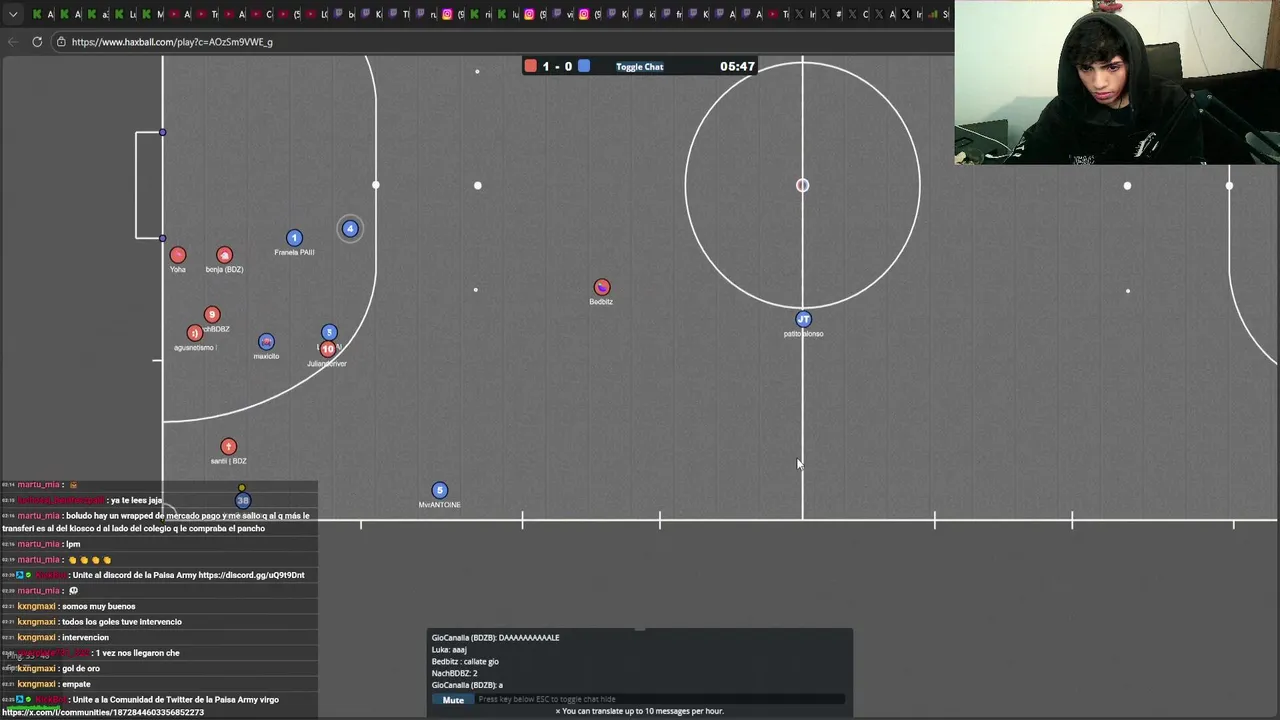Select red player disc santii | BDZ

228,447
